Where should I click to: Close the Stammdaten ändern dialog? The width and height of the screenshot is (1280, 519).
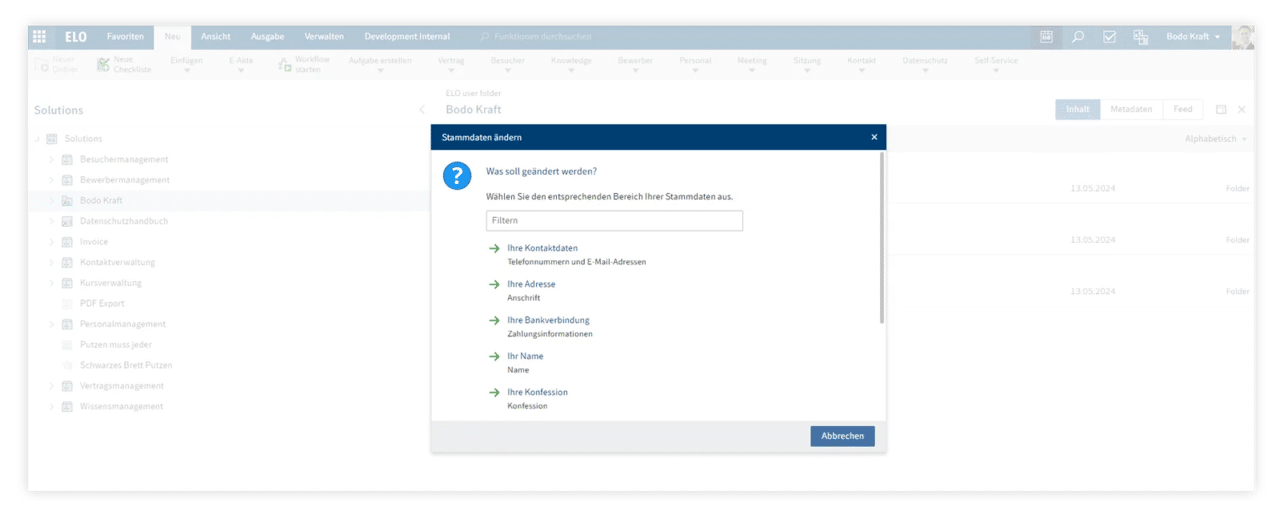coord(874,137)
